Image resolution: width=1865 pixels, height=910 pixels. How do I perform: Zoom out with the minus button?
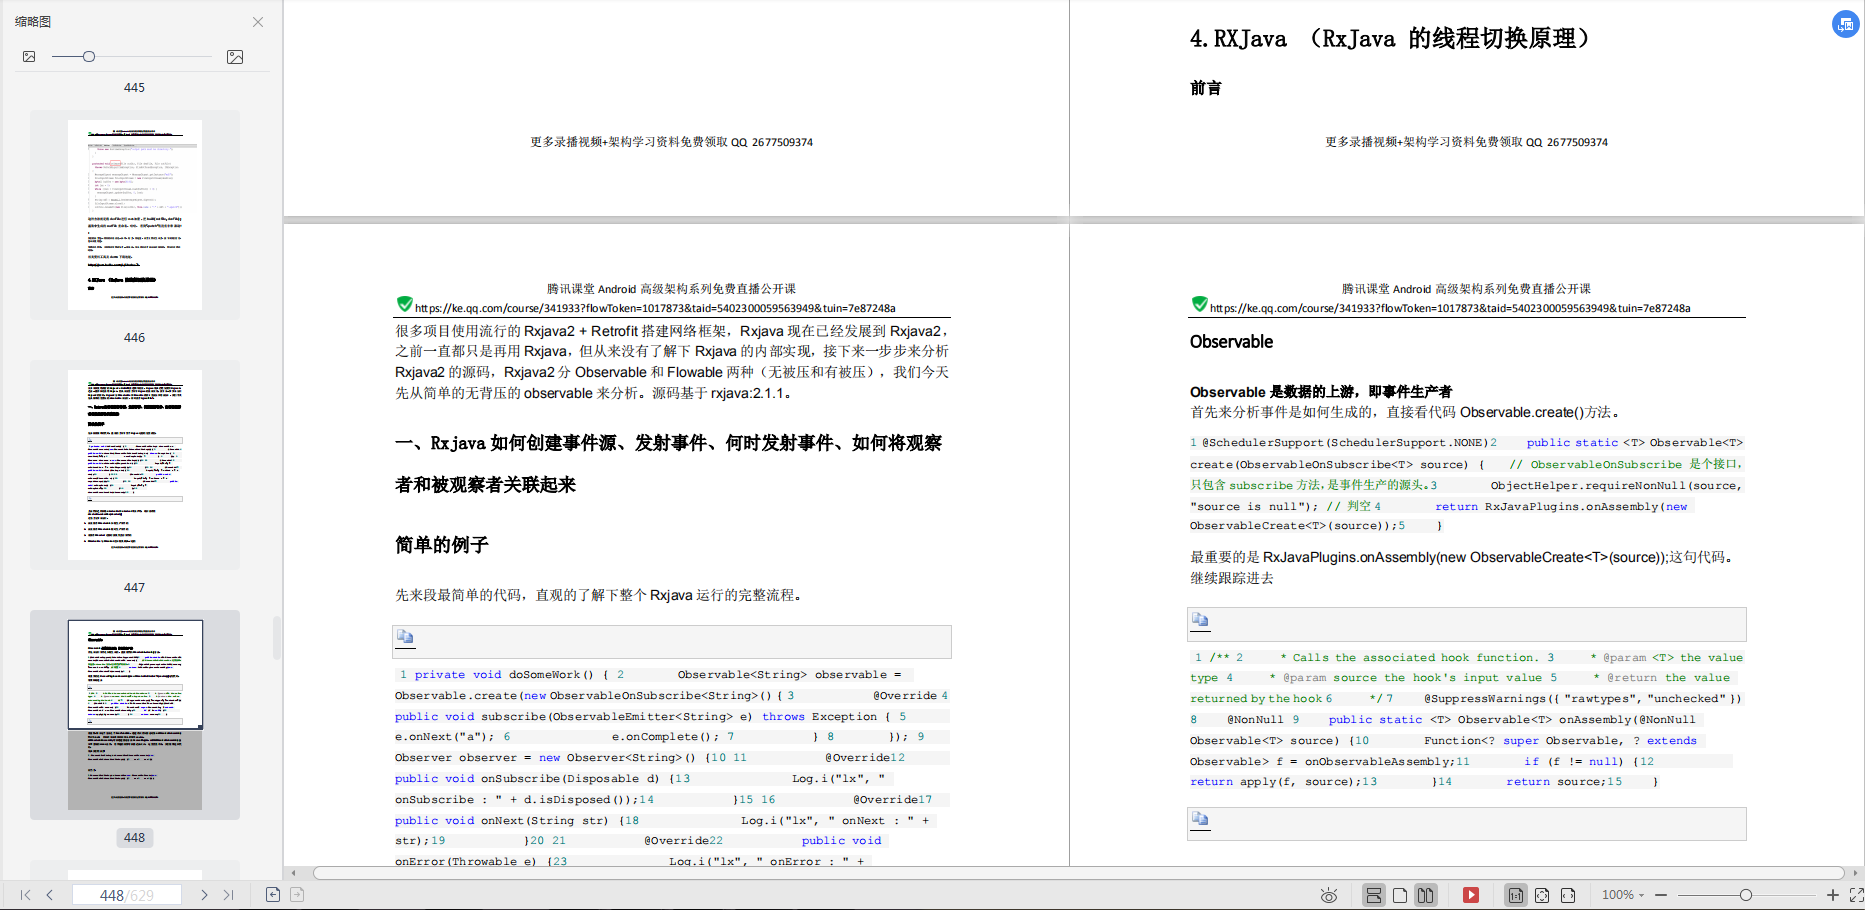[1661, 895]
